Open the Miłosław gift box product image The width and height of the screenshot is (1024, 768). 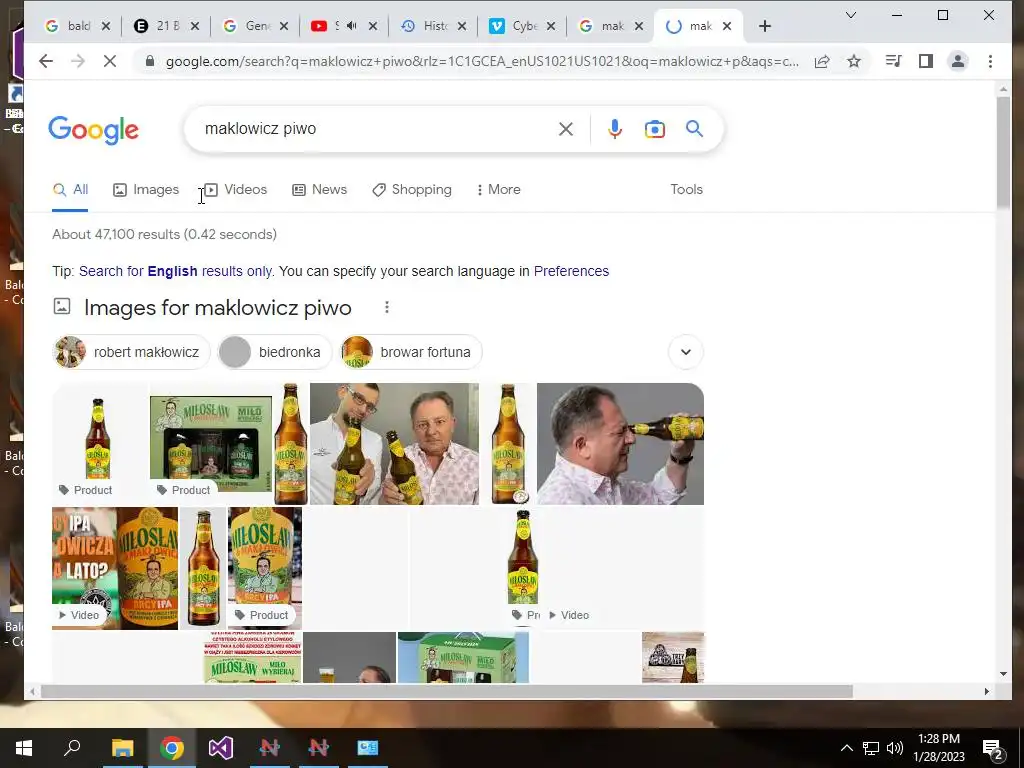211,444
